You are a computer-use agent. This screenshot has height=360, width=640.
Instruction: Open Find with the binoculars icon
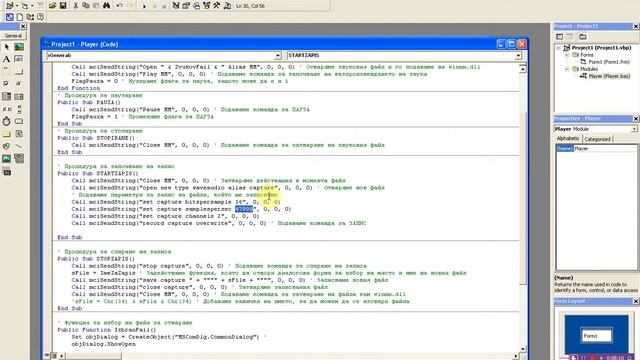pyautogui.click(x=107, y=6)
